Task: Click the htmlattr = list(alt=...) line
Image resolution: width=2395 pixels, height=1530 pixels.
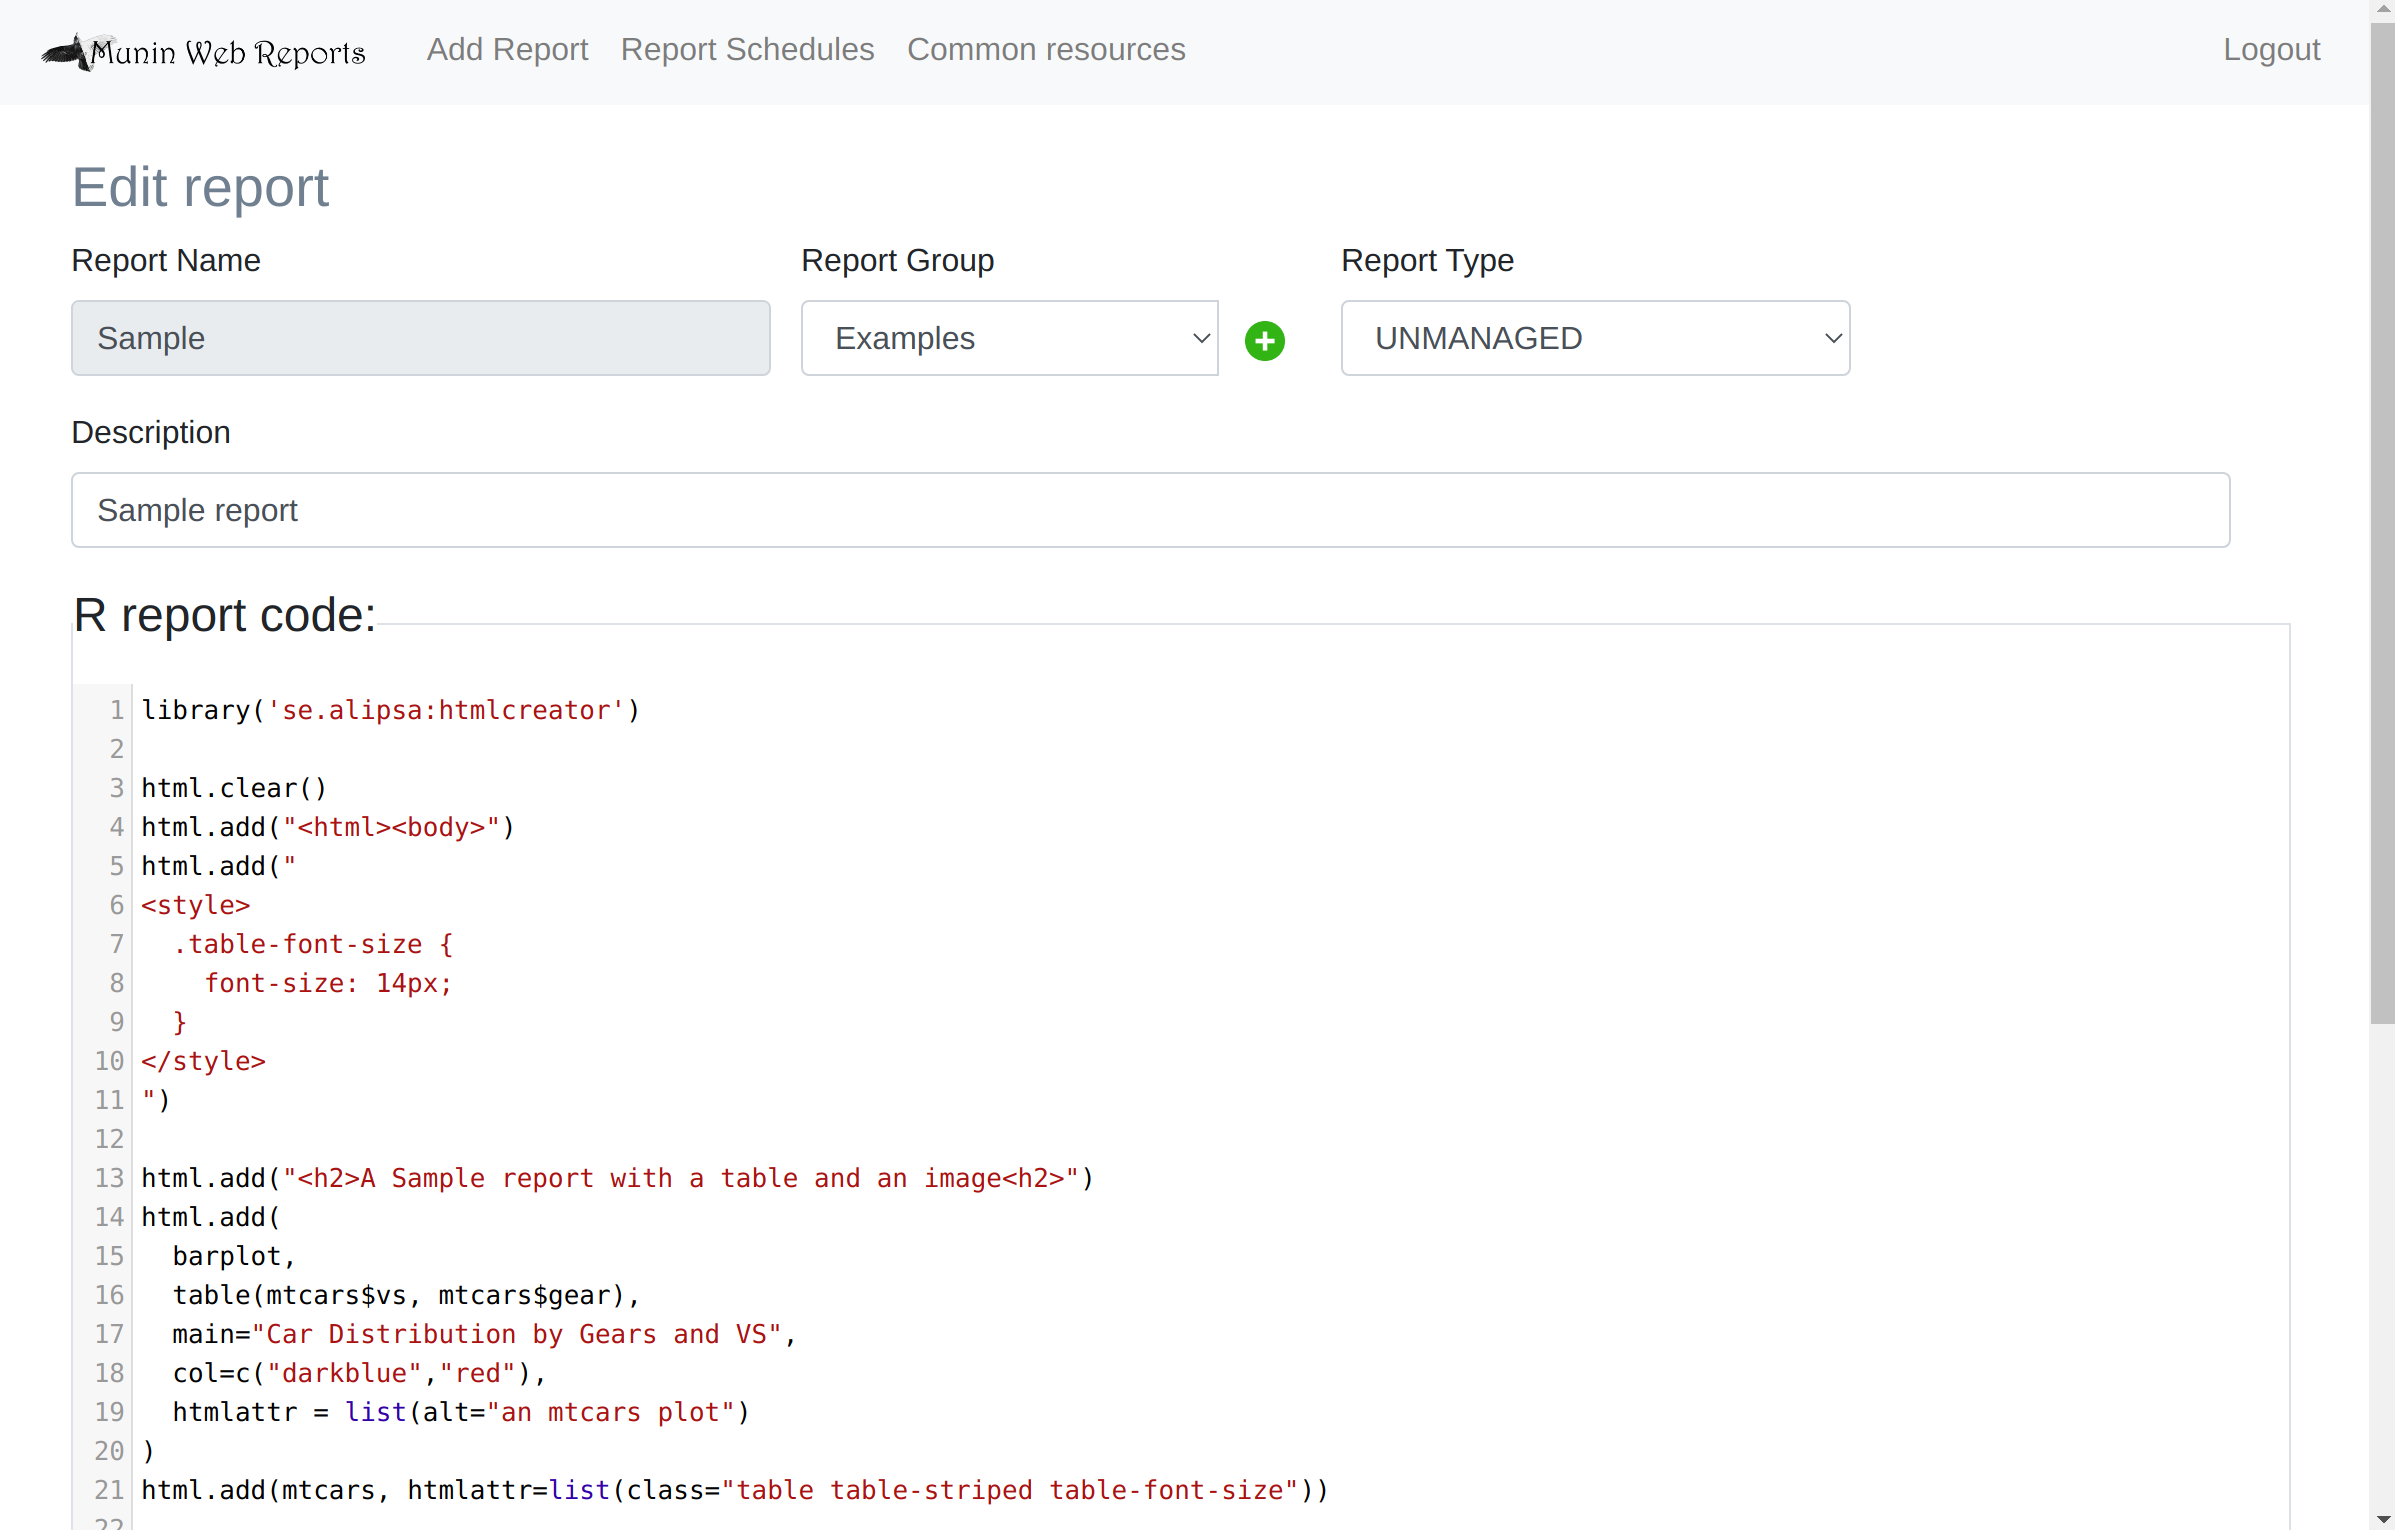Action: [x=461, y=1412]
